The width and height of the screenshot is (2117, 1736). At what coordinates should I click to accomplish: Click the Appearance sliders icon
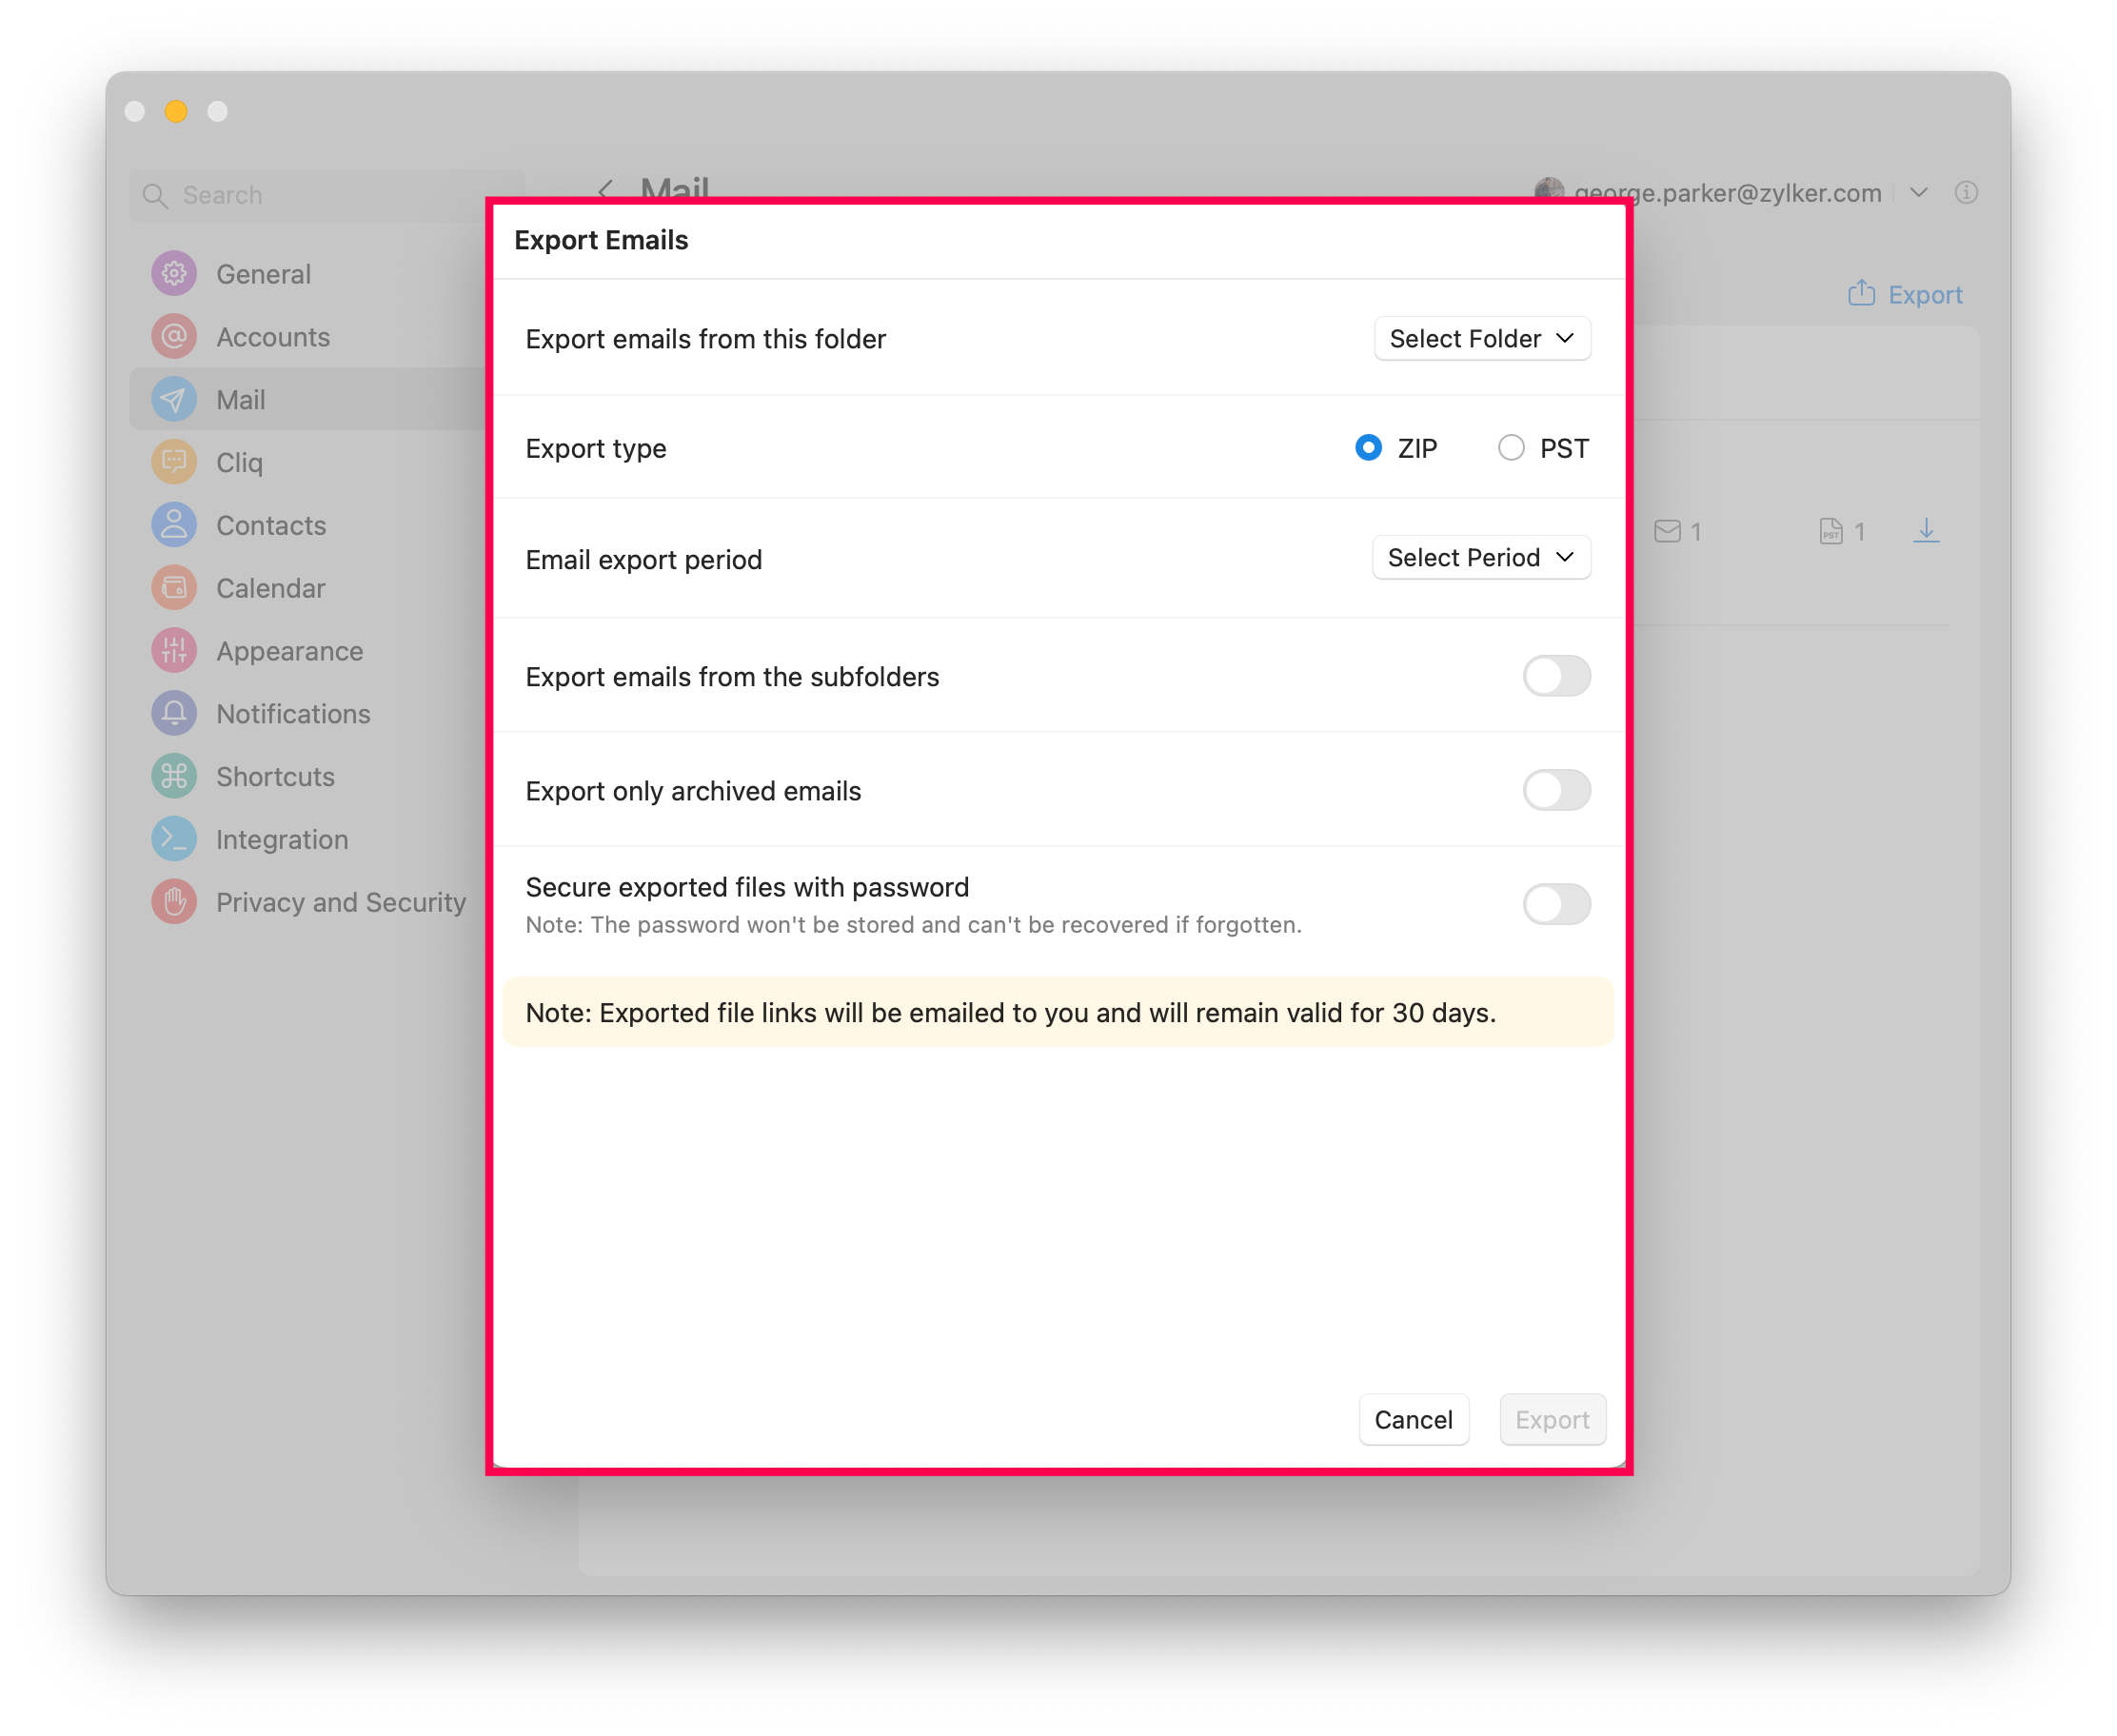click(x=174, y=651)
